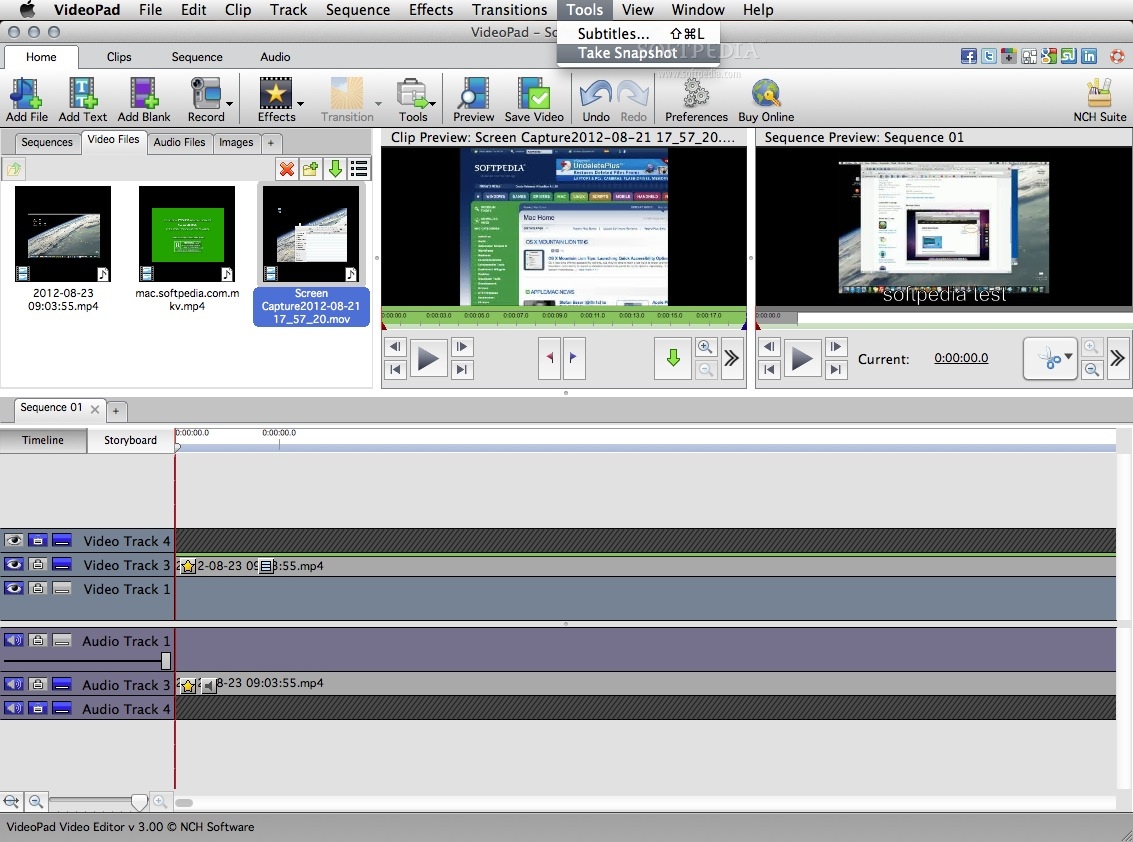Image resolution: width=1133 pixels, height=842 pixels.
Task: Click the Buy Online globe icon
Action: (x=766, y=99)
